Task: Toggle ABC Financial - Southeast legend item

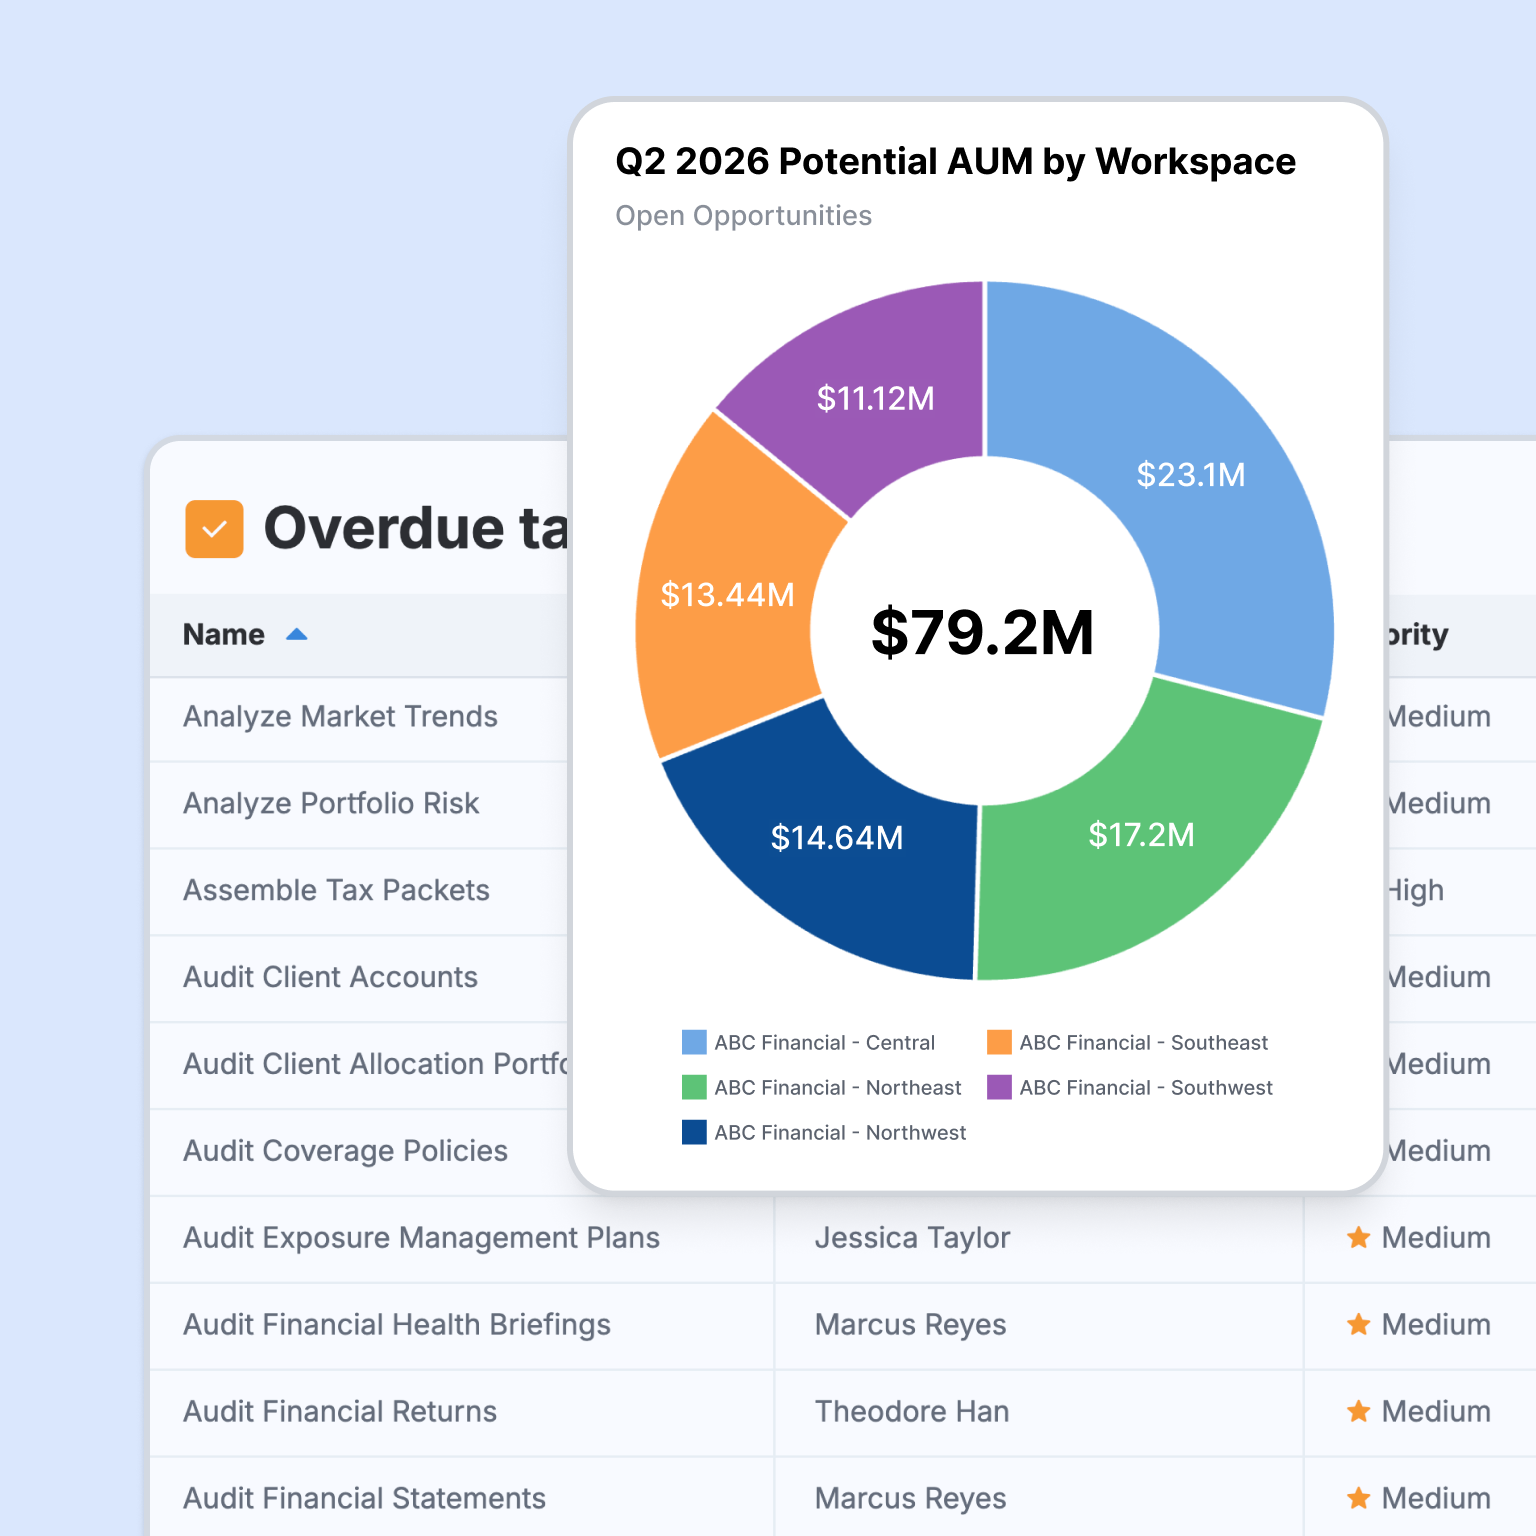Action: pos(1127,1042)
